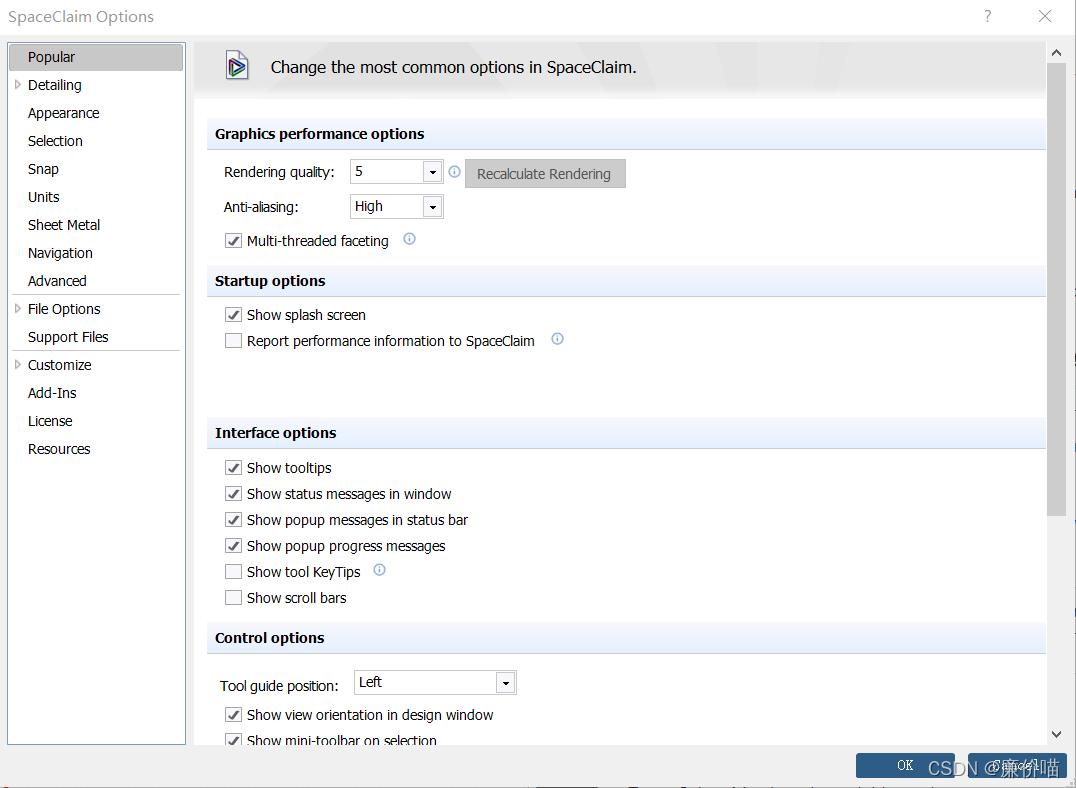1076x788 pixels.
Task: Toggle Multi-threaded faceting checkbox
Action: (233, 241)
